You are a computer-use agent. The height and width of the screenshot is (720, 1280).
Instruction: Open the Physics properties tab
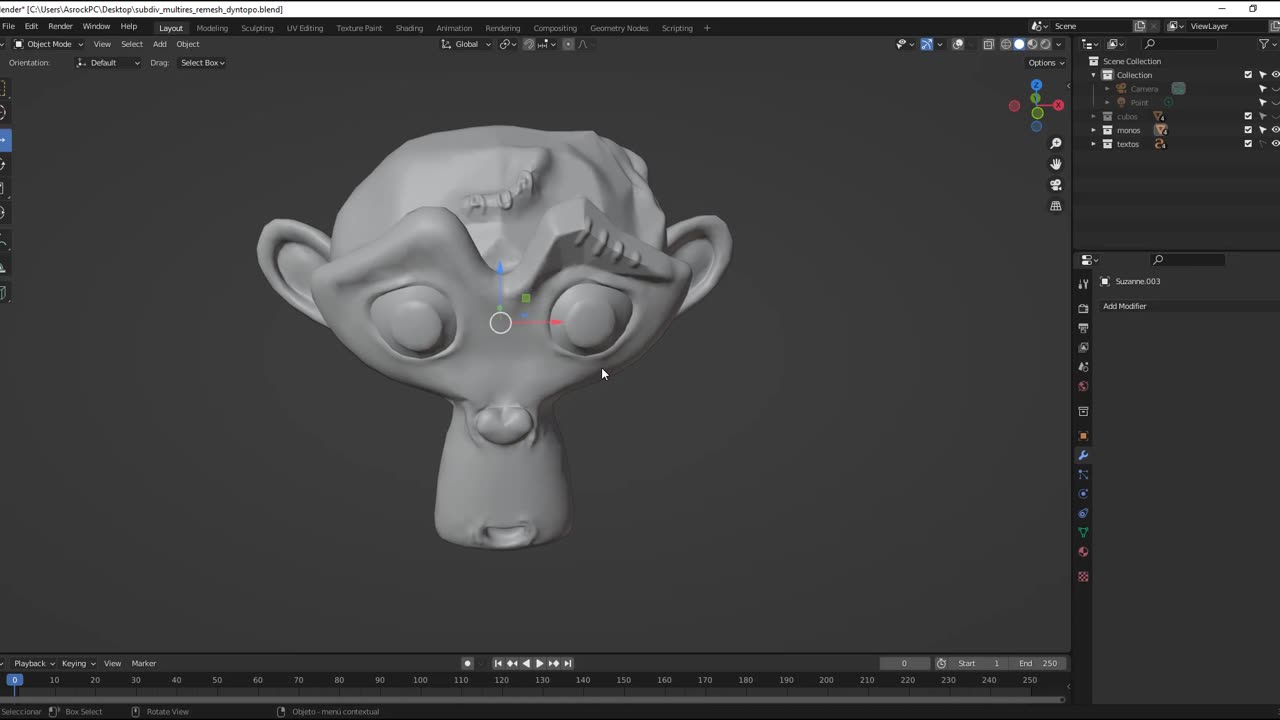click(x=1083, y=494)
